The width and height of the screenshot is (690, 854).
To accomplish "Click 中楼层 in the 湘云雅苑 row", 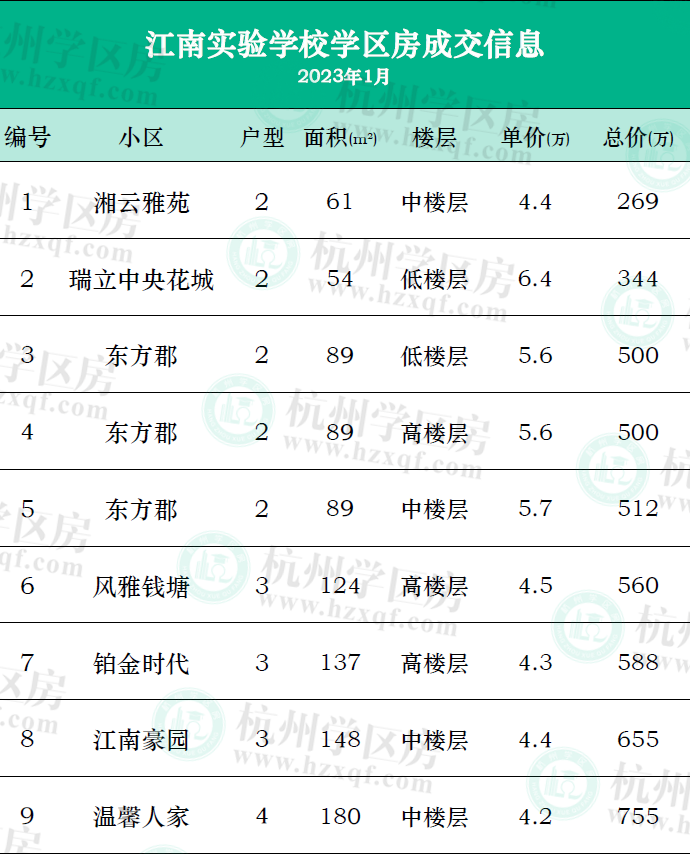I will (x=435, y=203).
